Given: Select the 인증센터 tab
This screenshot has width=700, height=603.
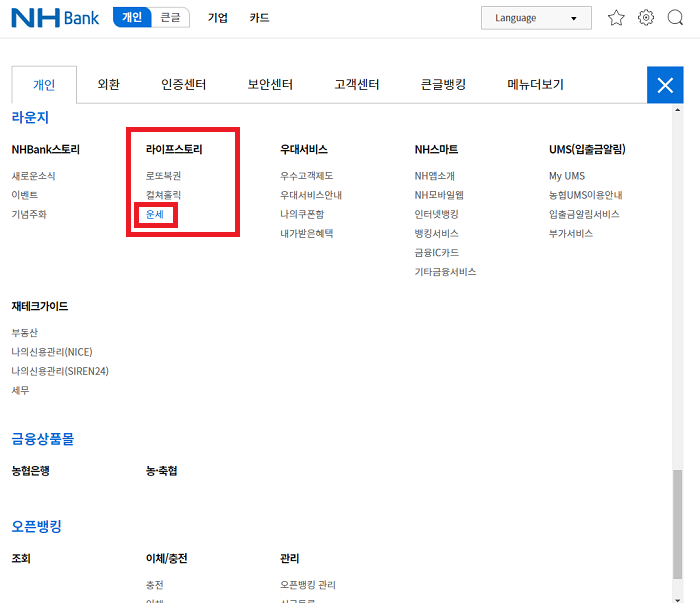Looking at the screenshot, I should 183,84.
